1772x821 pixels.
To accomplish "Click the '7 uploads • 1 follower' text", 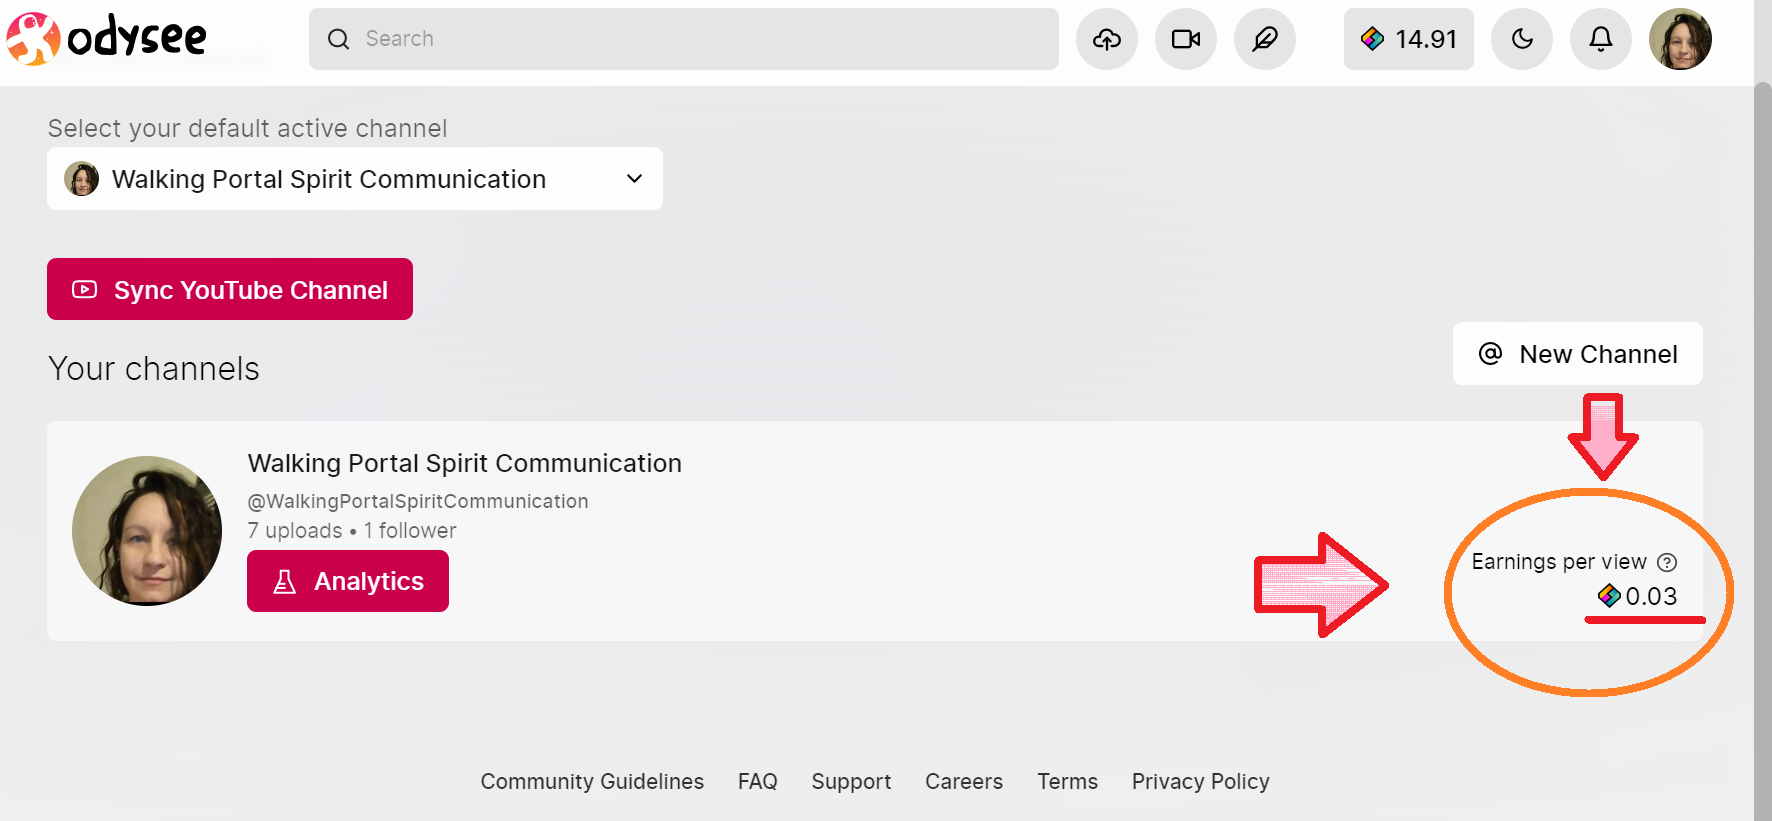I will [352, 530].
